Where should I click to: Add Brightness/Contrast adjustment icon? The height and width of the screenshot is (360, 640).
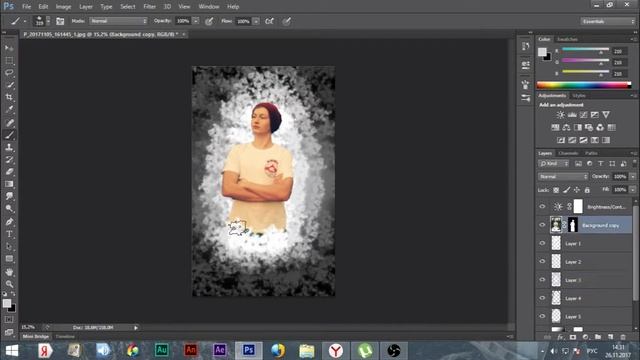[561, 115]
